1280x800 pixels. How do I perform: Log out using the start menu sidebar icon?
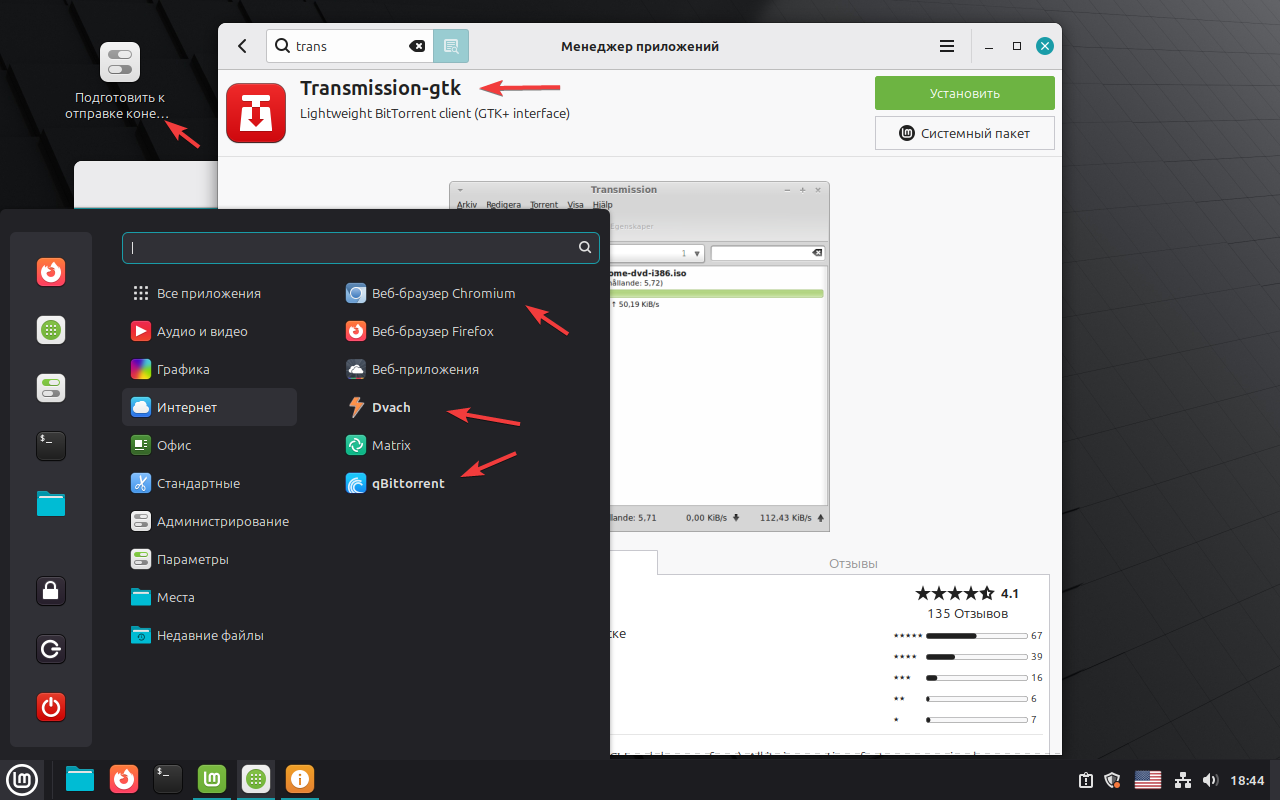coord(51,649)
